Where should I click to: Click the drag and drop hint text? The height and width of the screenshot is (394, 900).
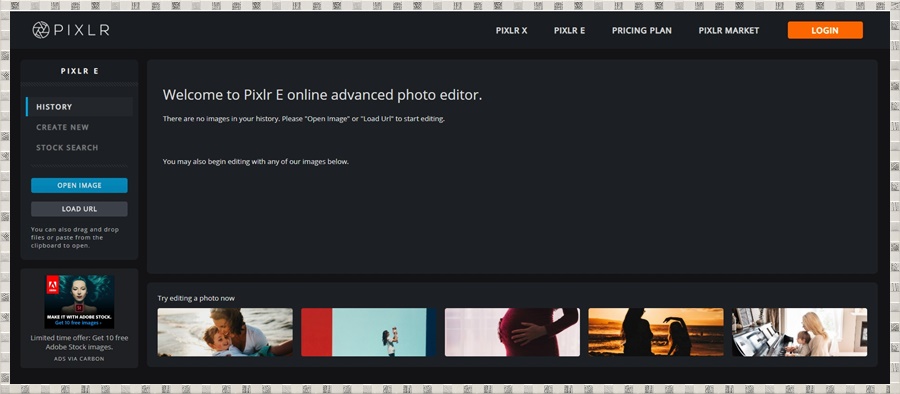coord(75,237)
